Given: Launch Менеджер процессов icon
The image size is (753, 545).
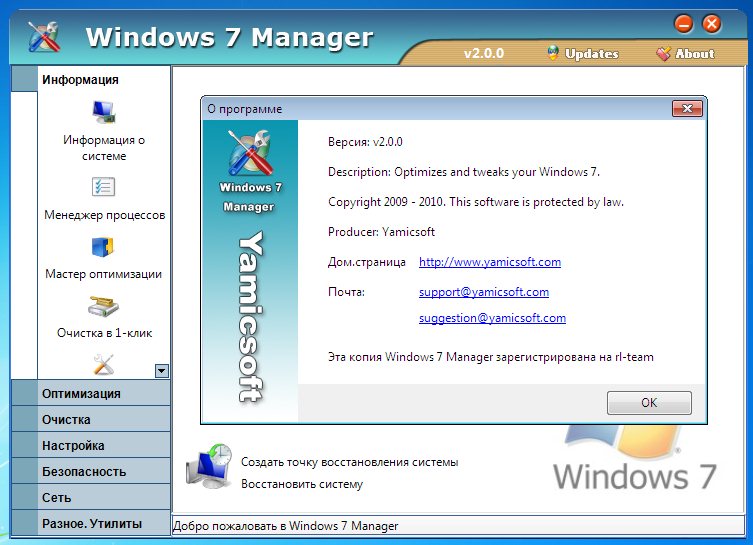Looking at the screenshot, I should 104,187.
